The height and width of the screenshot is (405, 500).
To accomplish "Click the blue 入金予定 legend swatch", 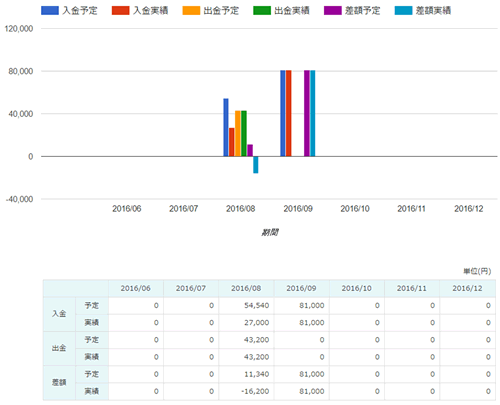I will point(50,10).
